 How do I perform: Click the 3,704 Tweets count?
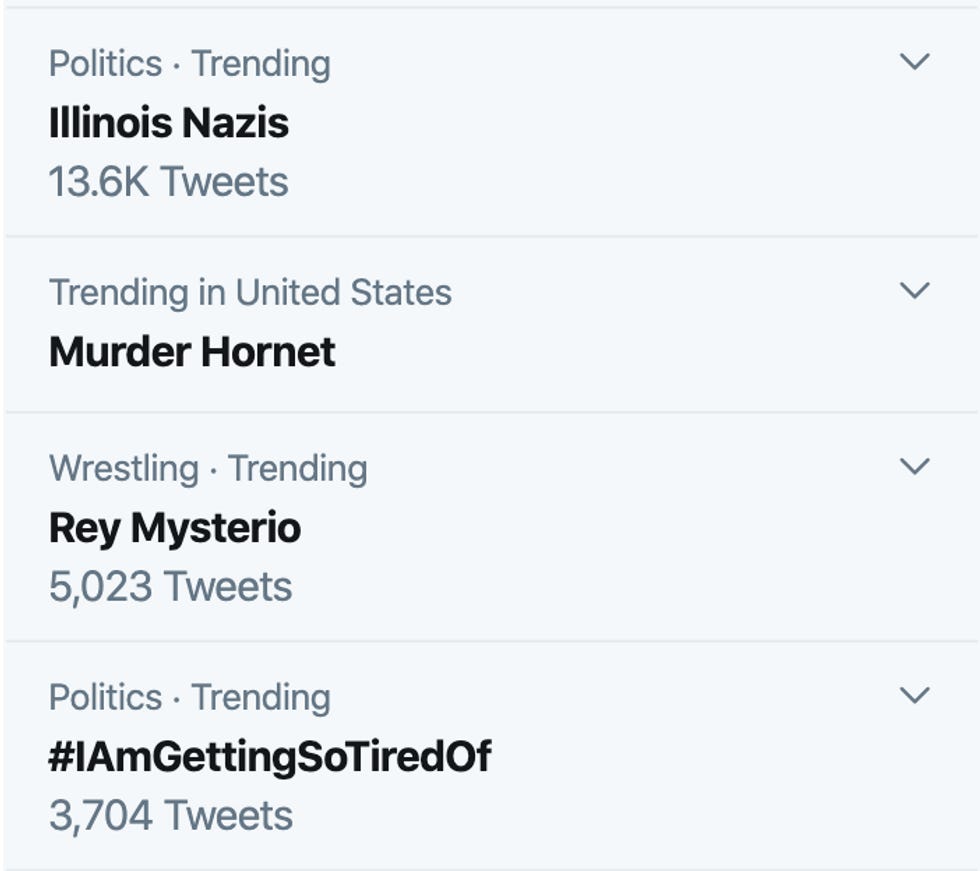(170, 815)
